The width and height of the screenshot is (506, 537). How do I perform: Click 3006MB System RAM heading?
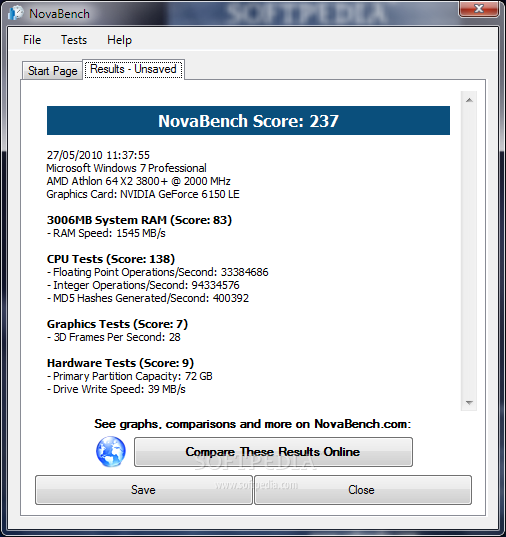point(139,220)
